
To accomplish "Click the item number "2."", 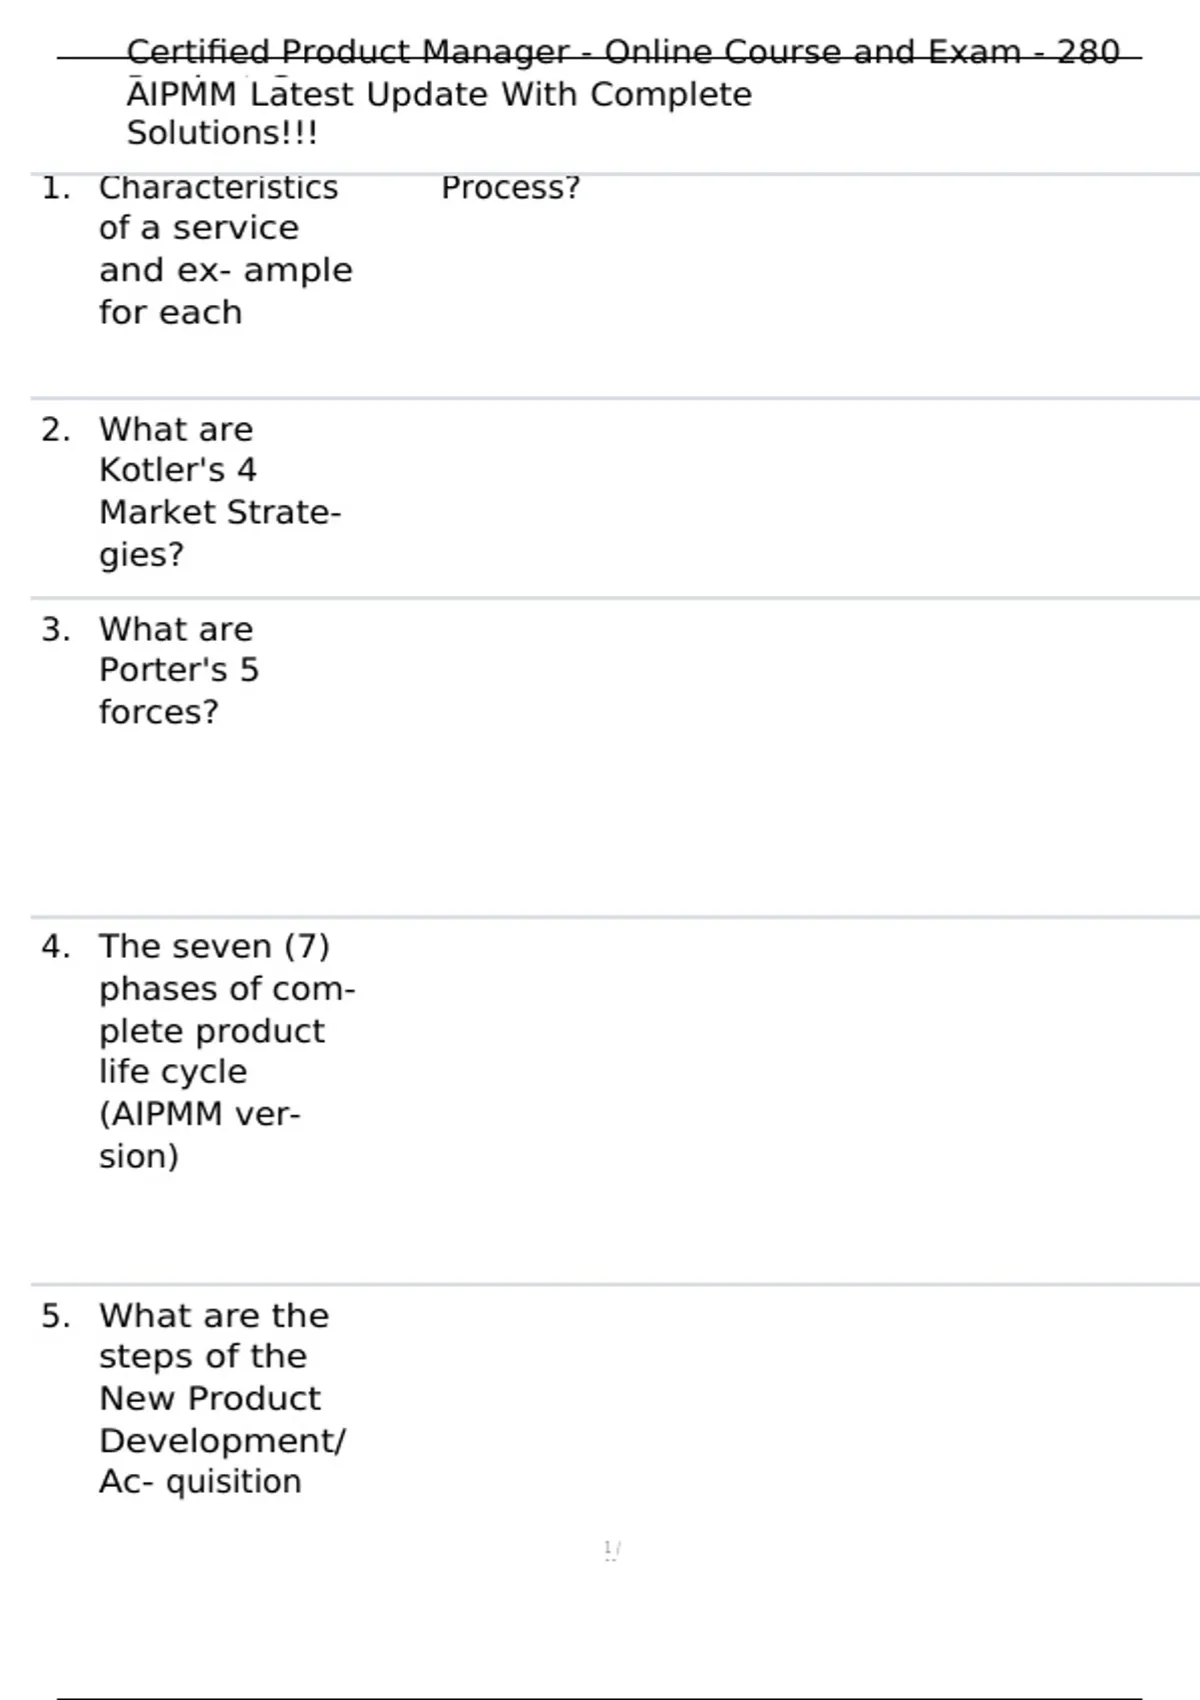I will 56,430.
